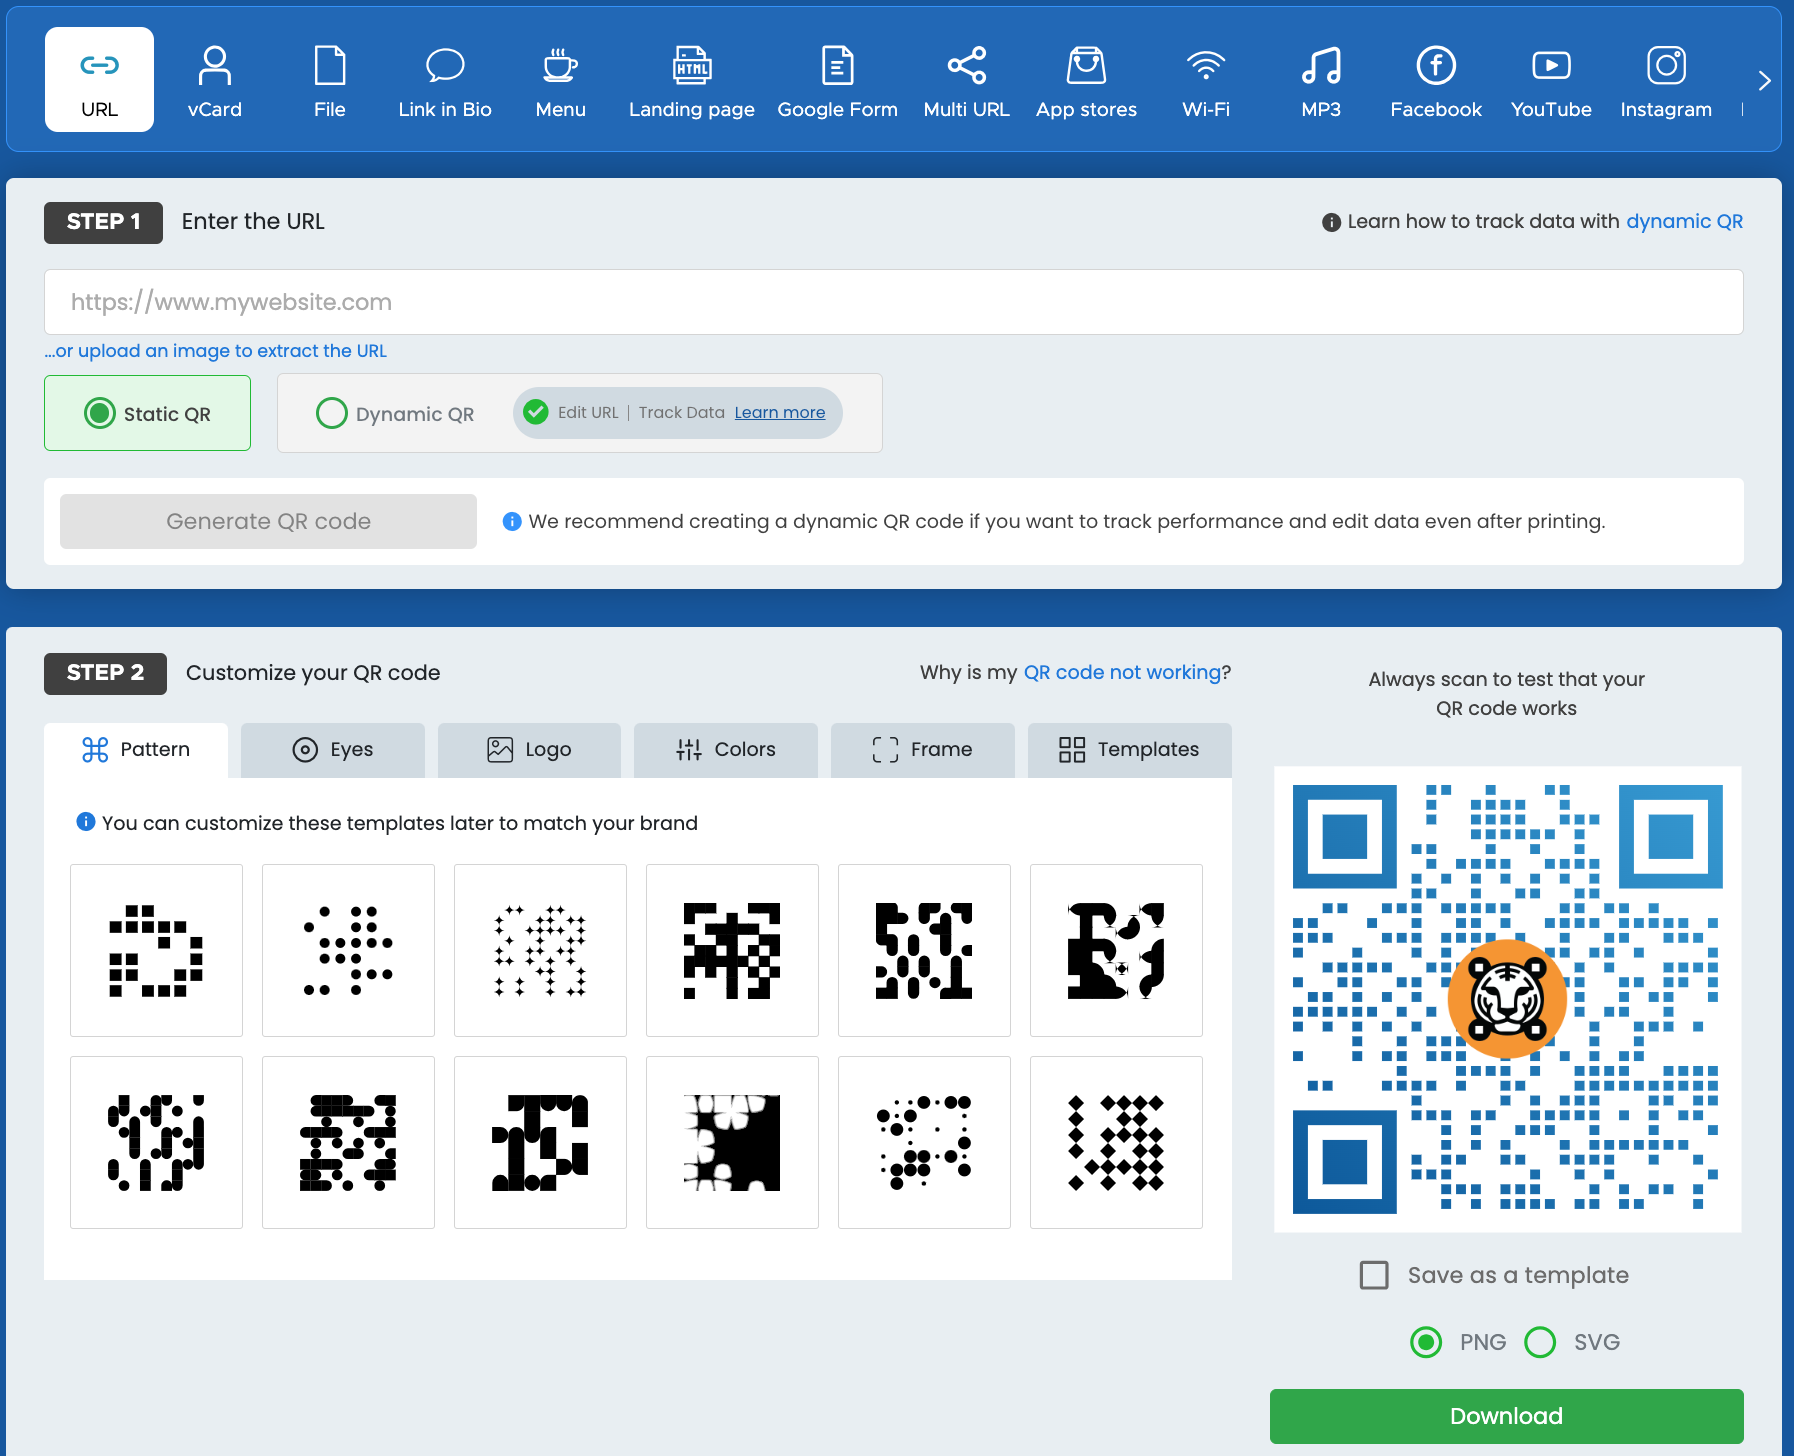Screen dimensions: 1794x1456
Task: Pick the YouTube QR type
Action: [1551, 80]
